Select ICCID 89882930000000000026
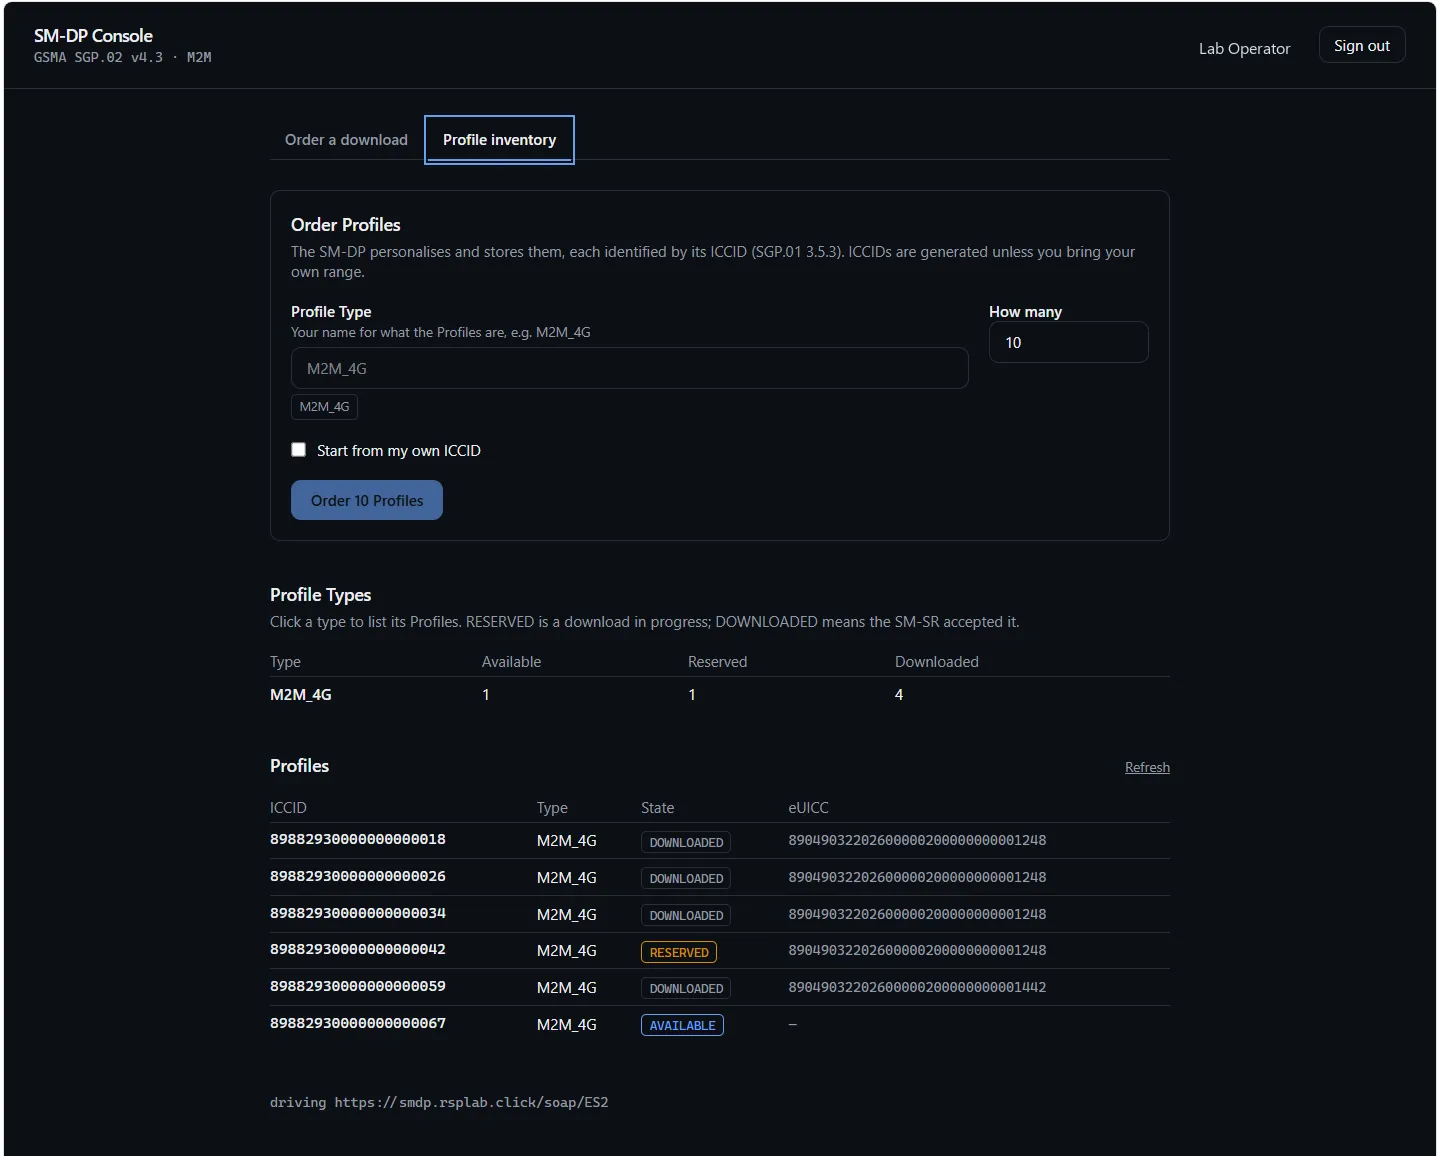 click(358, 877)
